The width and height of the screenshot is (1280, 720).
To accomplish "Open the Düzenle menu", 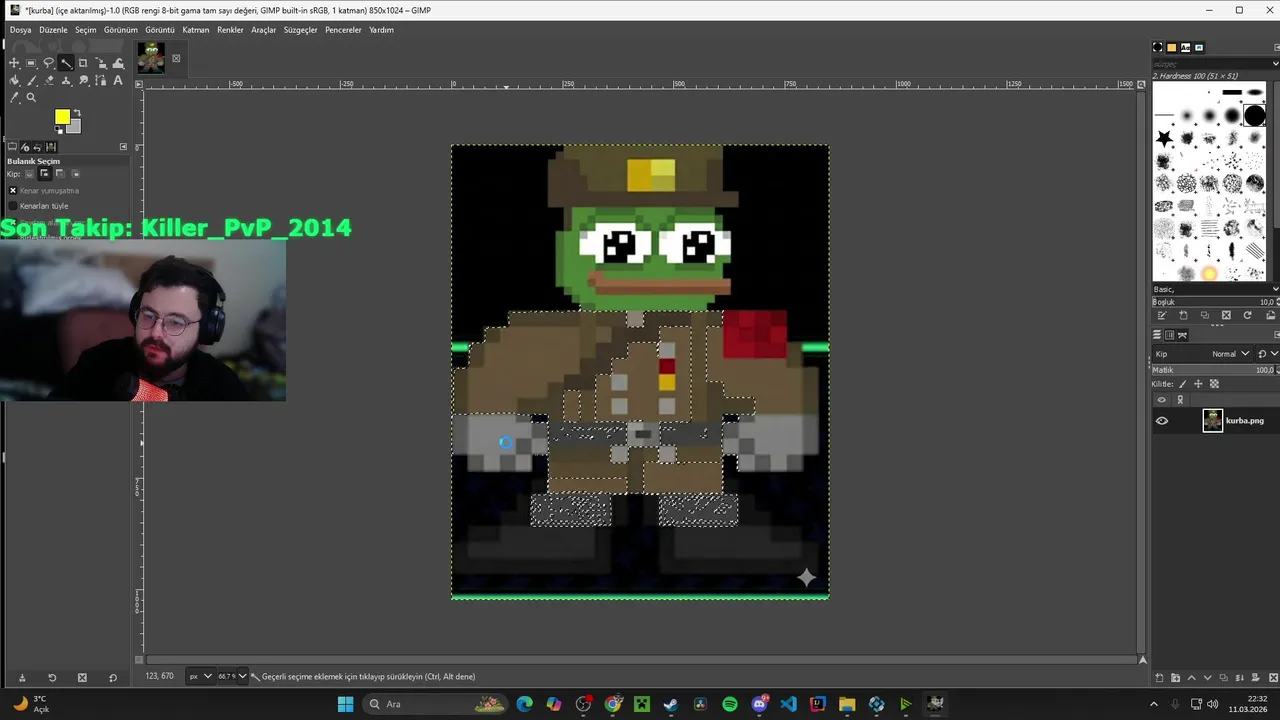I will click(53, 30).
